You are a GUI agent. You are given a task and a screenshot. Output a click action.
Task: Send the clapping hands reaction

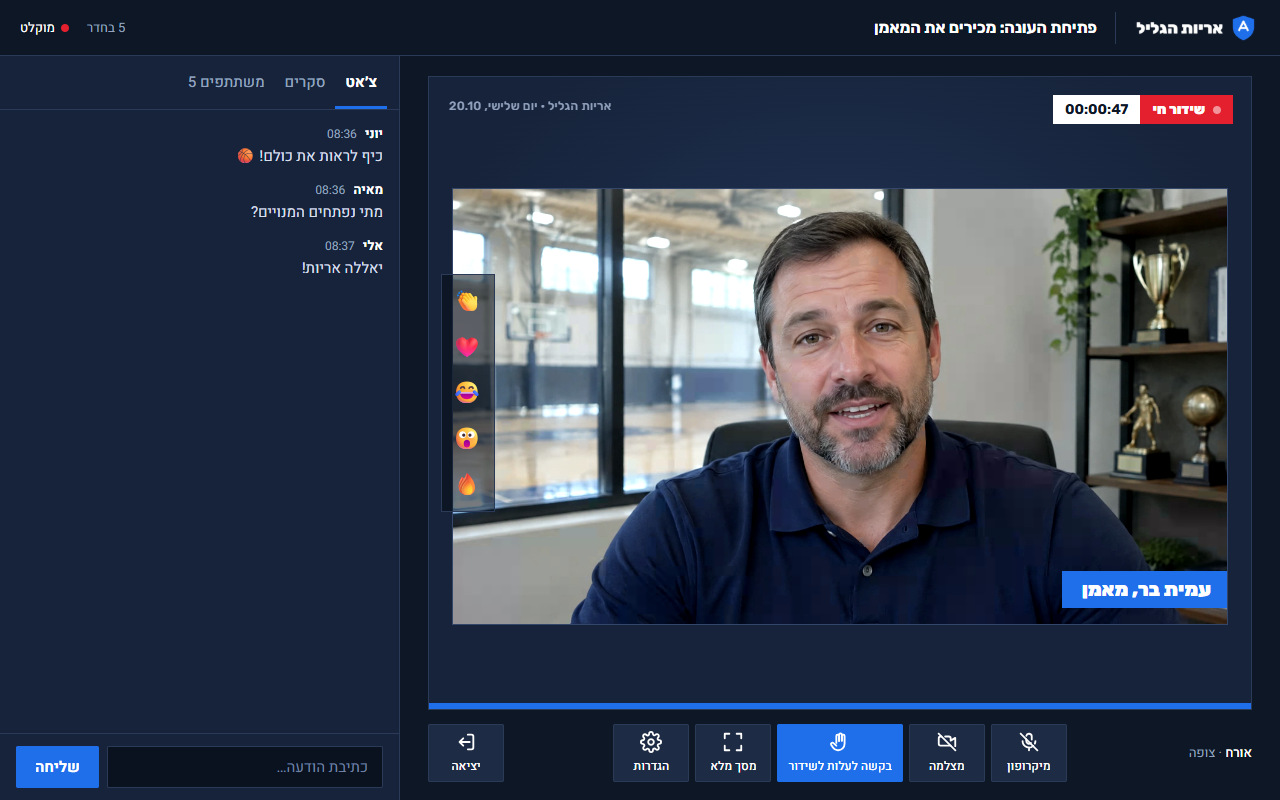coord(467,301)
